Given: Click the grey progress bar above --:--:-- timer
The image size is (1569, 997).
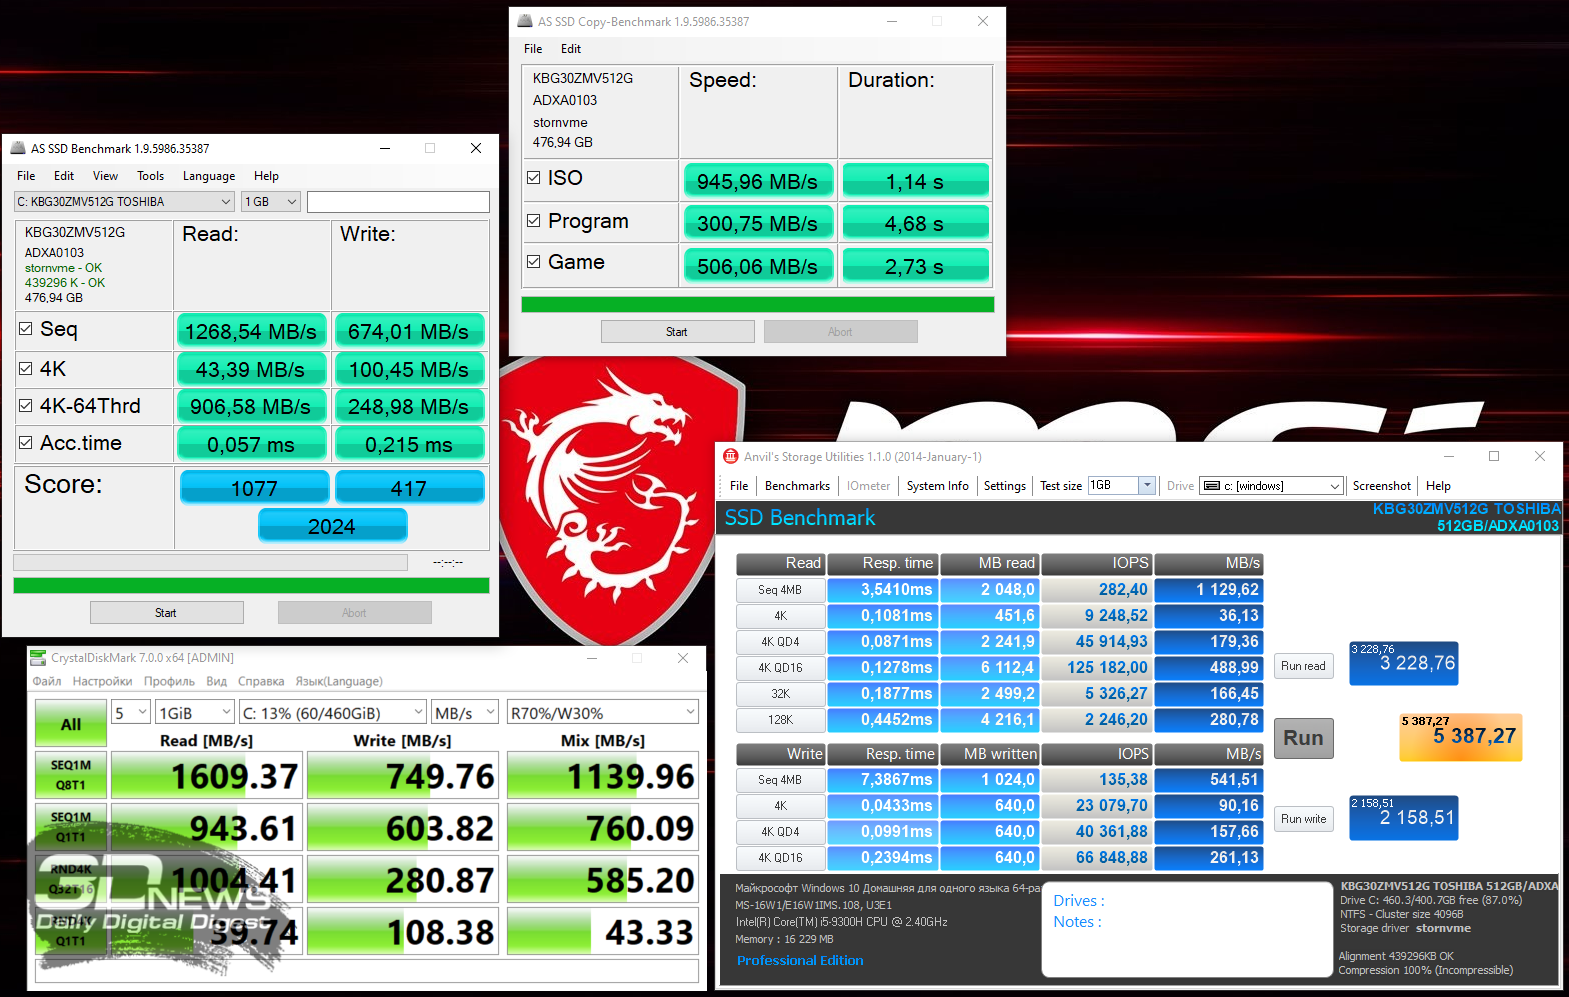Looking at the screenshot, I should click(x=210, y=562).
